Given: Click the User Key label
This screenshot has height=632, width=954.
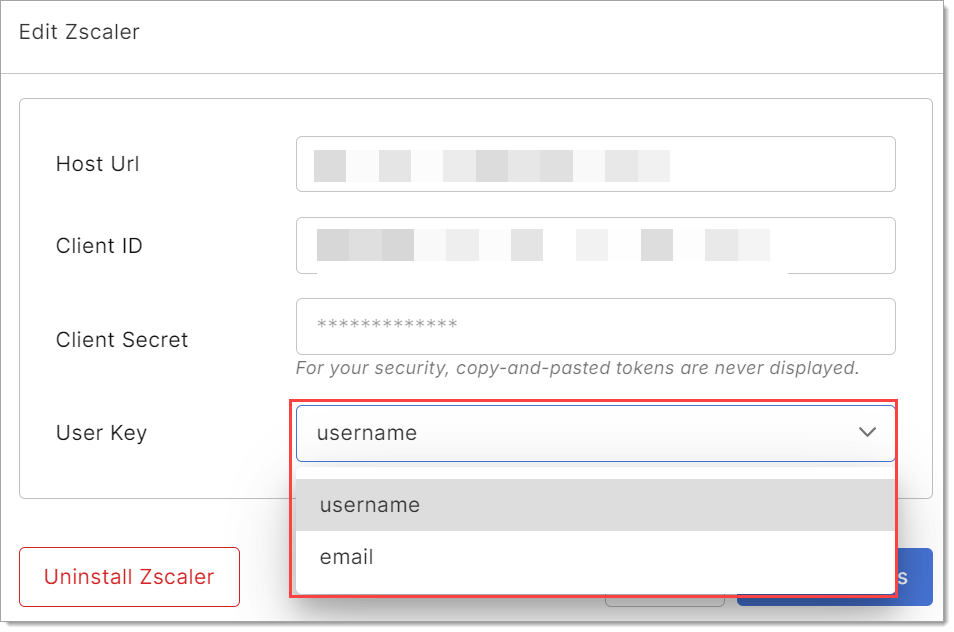Looking at the screenshot, I should coord(100,433).
